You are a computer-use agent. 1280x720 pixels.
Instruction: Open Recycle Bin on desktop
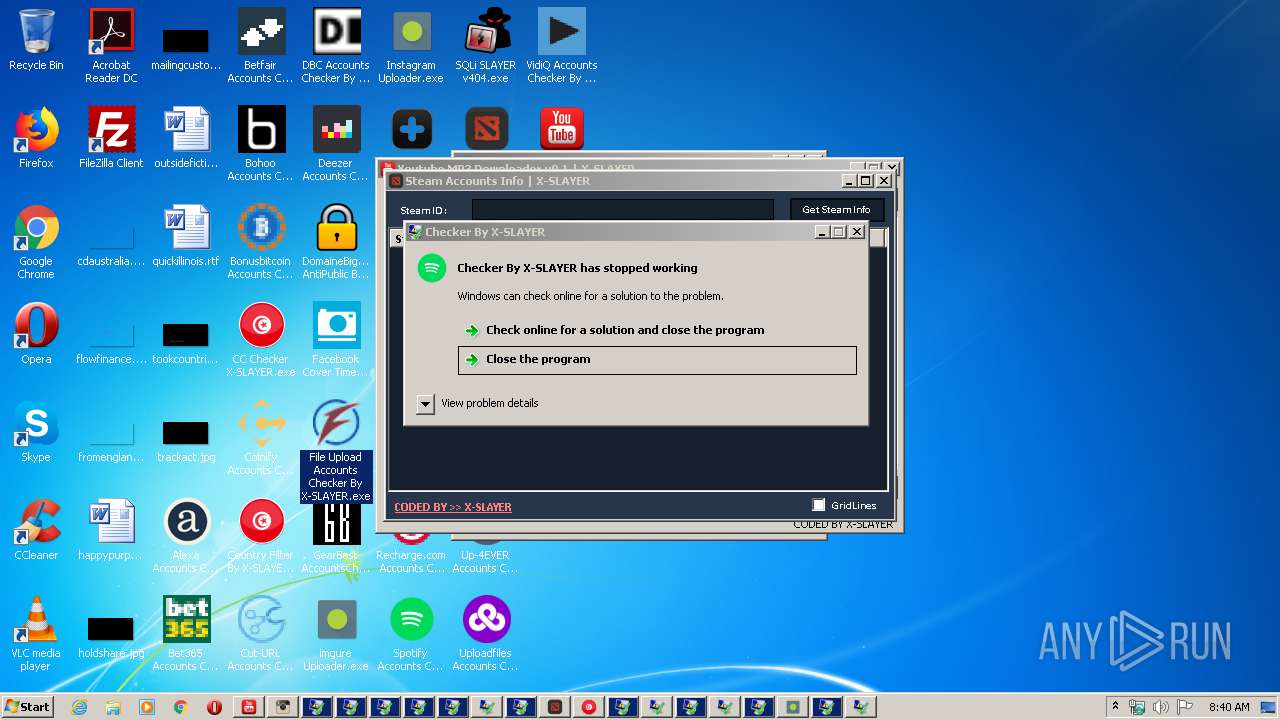[x=36, y=40]
